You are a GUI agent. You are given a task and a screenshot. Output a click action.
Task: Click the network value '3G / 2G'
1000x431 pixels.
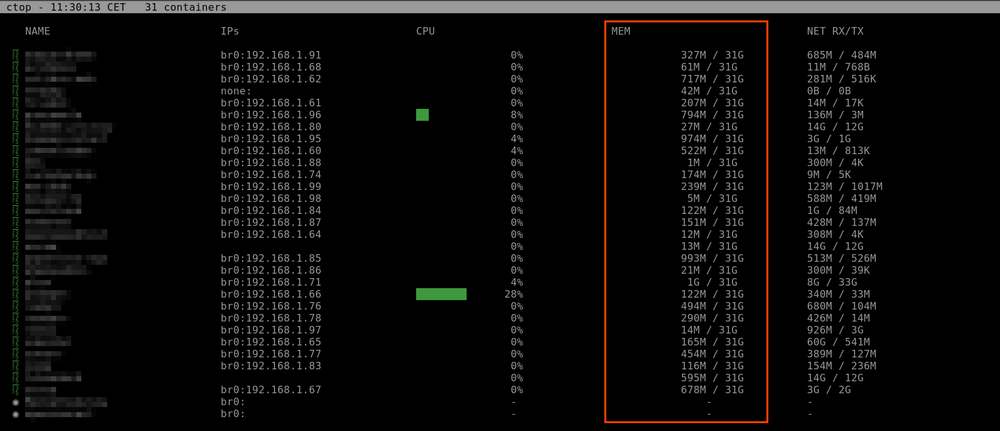coord(829,390)
